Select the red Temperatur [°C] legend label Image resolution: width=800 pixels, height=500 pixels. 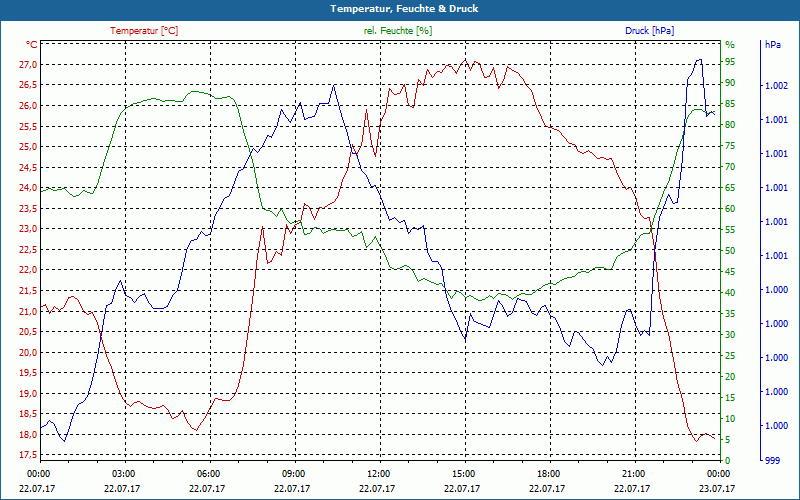point(144,31)
